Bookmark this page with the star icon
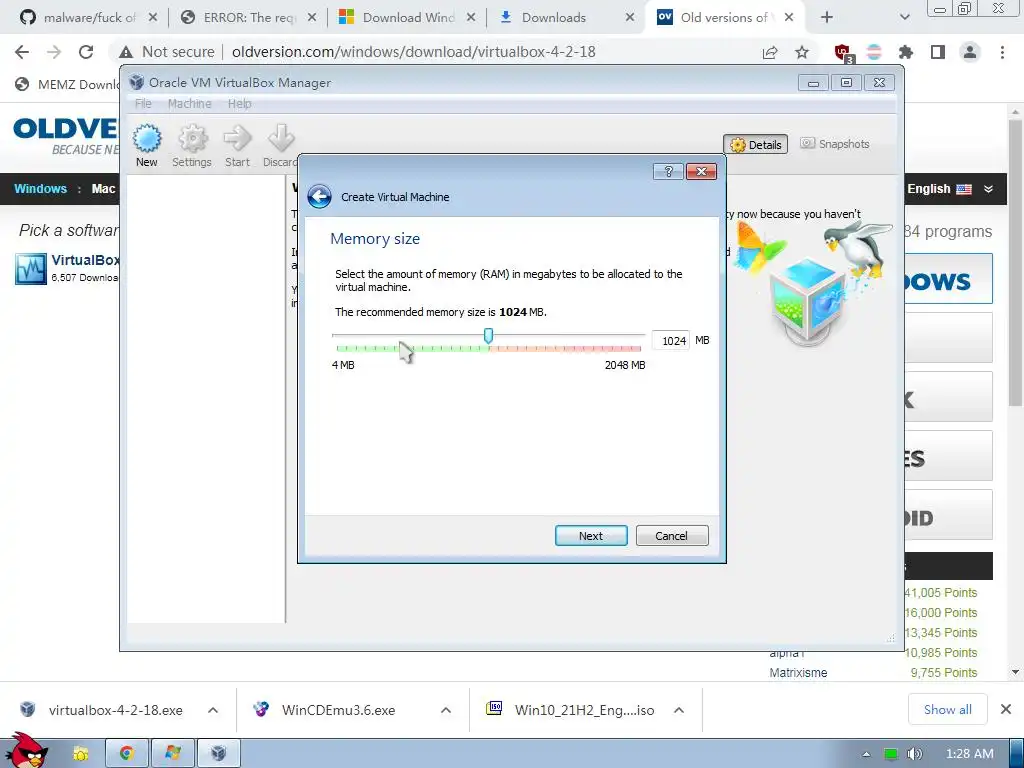This screenshot has width=1024, height=768. [x=802, y=52]
